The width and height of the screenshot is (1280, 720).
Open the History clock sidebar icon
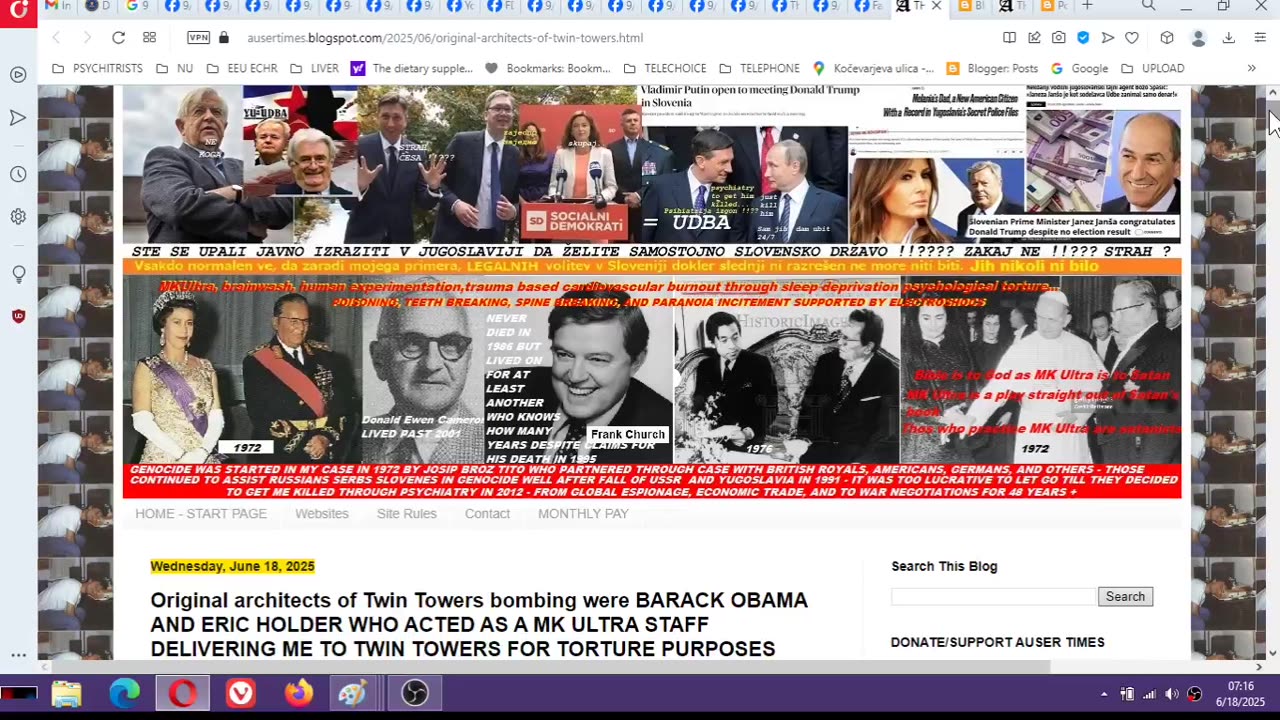coord(18,175)
